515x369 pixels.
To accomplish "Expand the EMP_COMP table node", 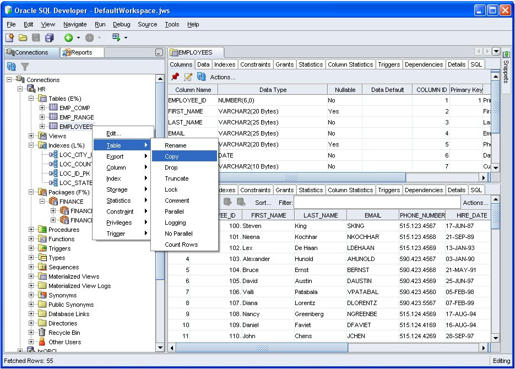I will click(x=42, y=108).
